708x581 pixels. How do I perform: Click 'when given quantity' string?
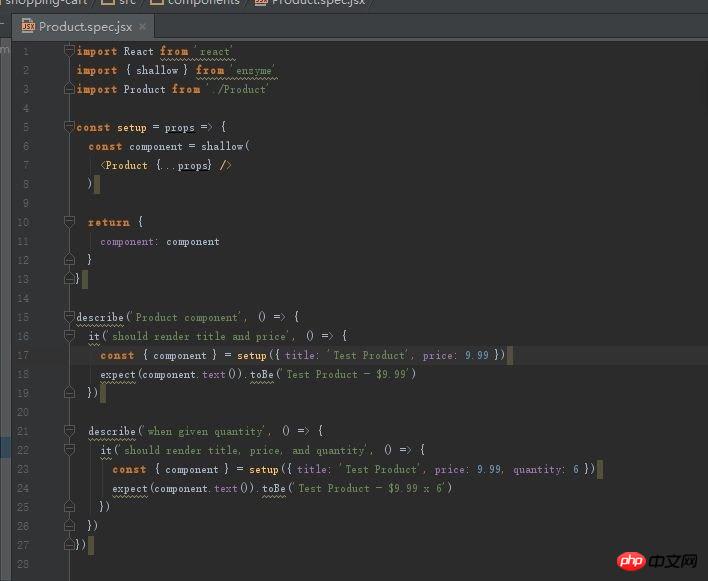(x=206, y=432)
